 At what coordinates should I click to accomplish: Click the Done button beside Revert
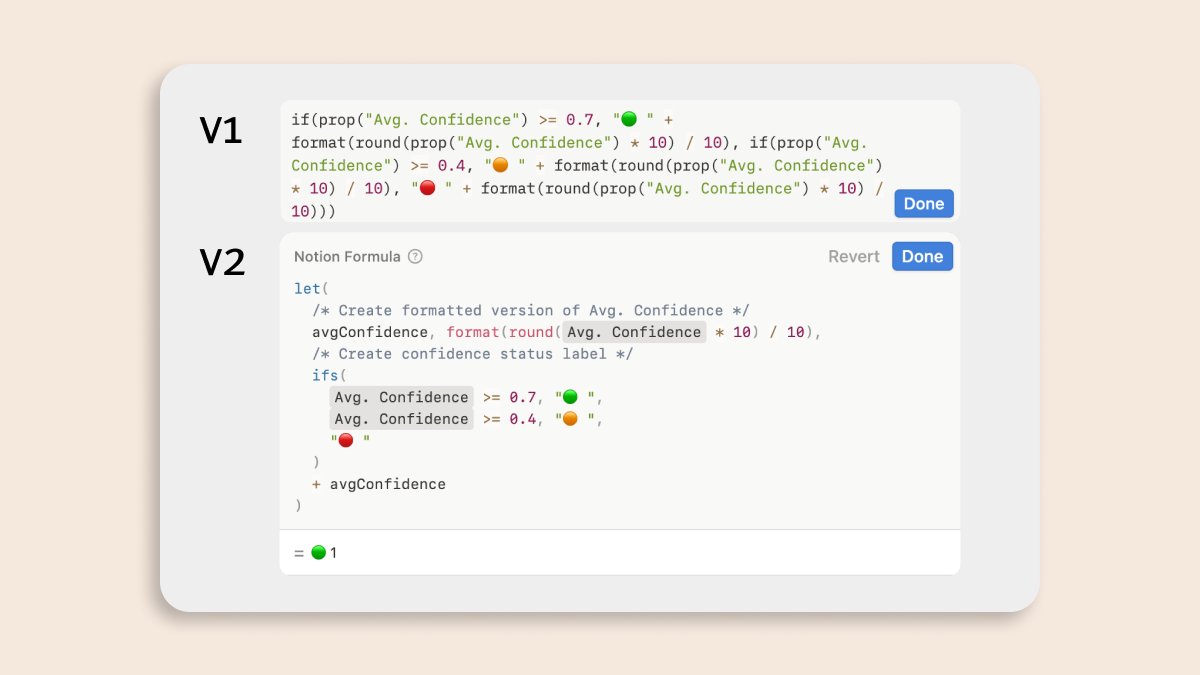(922, 257)
